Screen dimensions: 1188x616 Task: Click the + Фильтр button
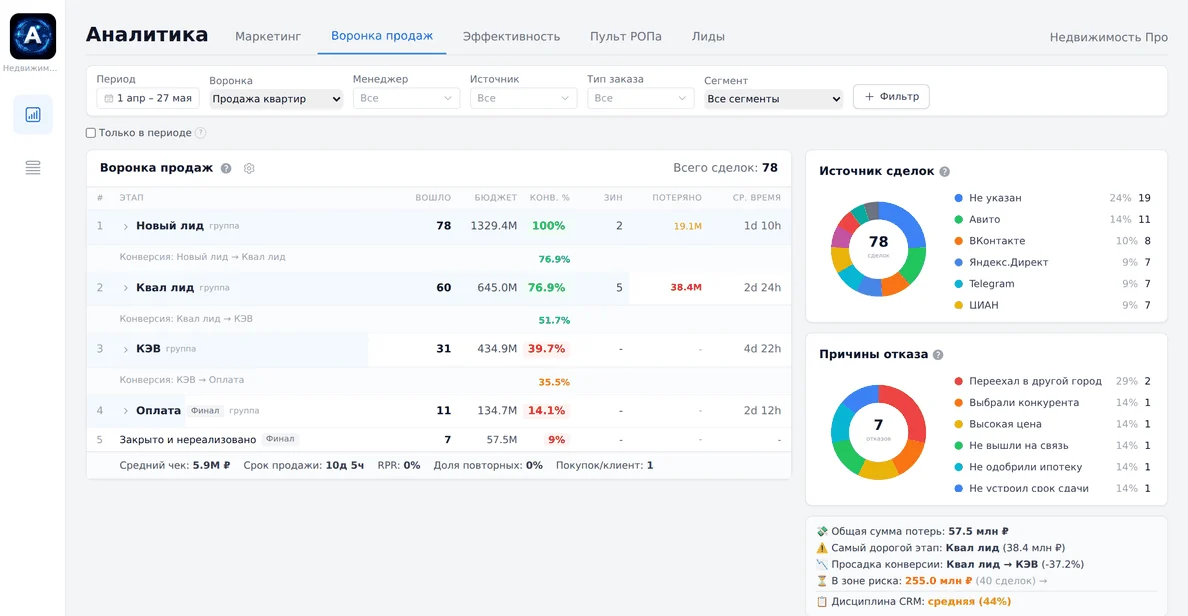pyautogui.click(x=891, y=96)
